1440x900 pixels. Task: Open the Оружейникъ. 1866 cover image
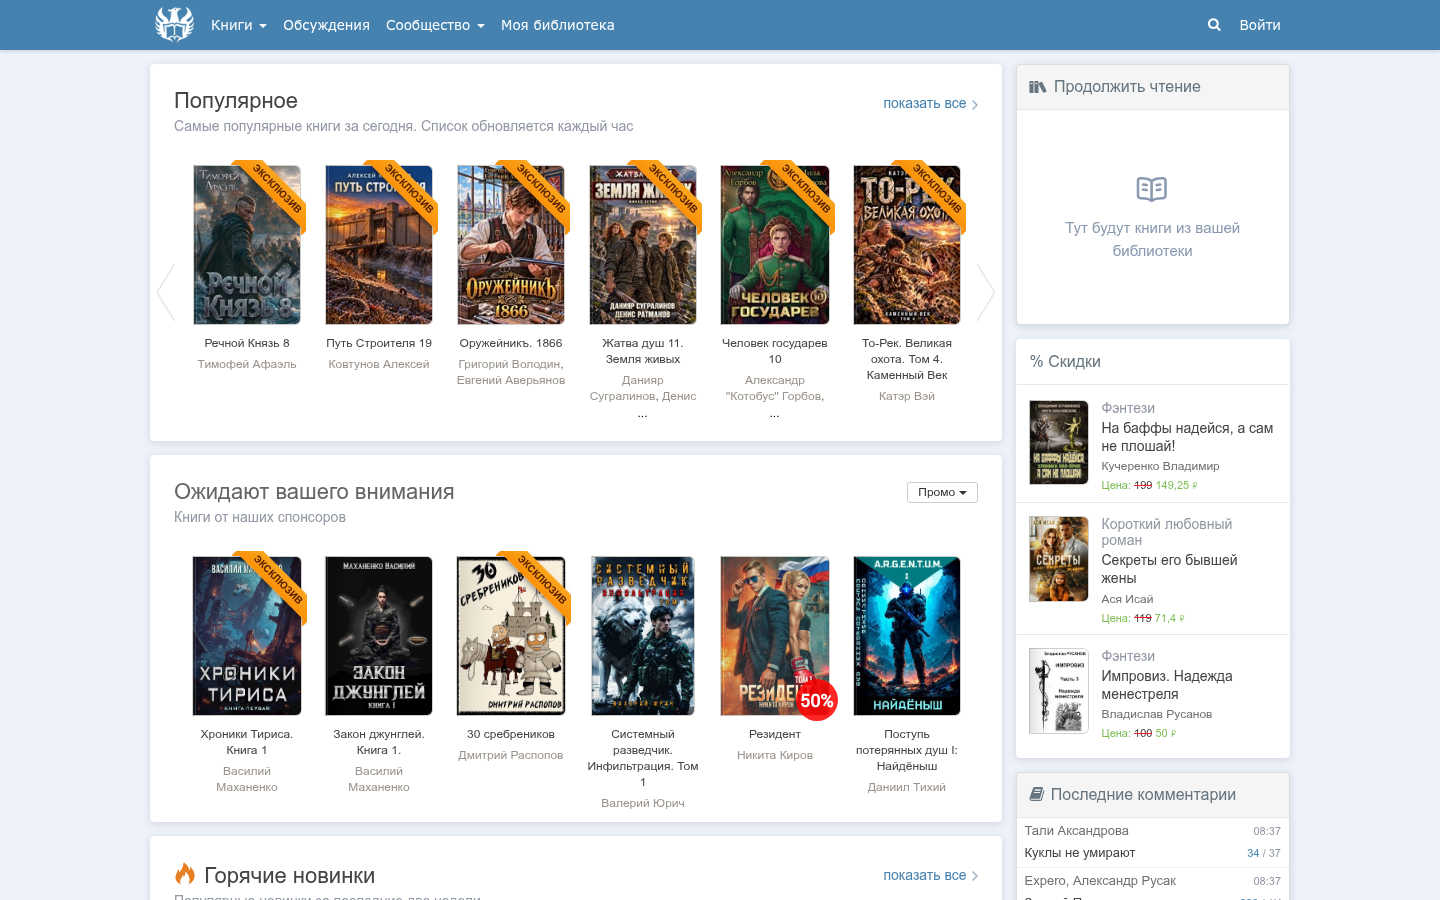[x=511, y=245]
